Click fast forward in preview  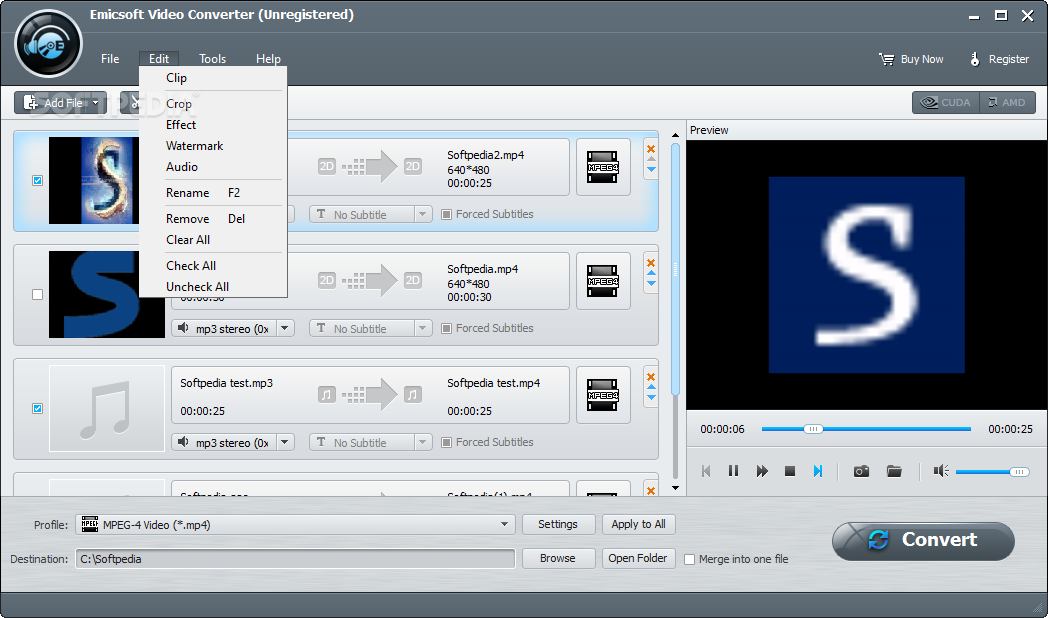point(762,471)
